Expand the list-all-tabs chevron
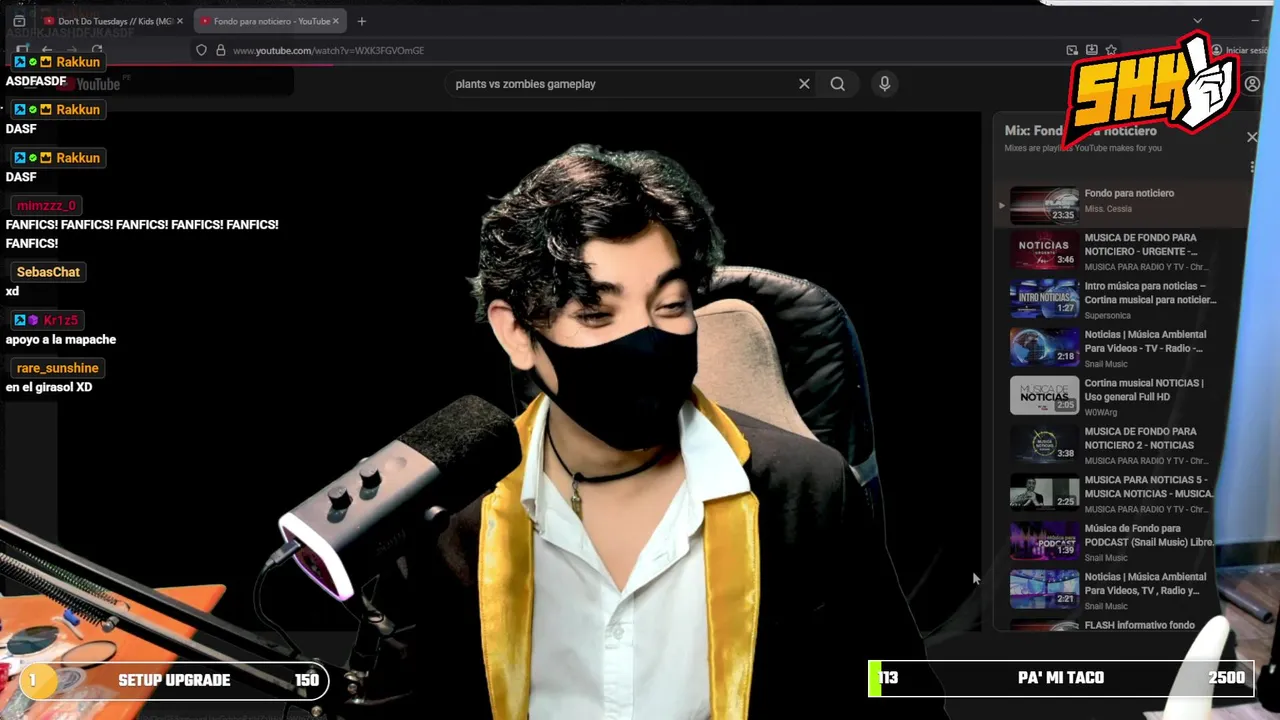Image resolution: width=1280 pixels, height=720 pixels. click(1197, 21)
